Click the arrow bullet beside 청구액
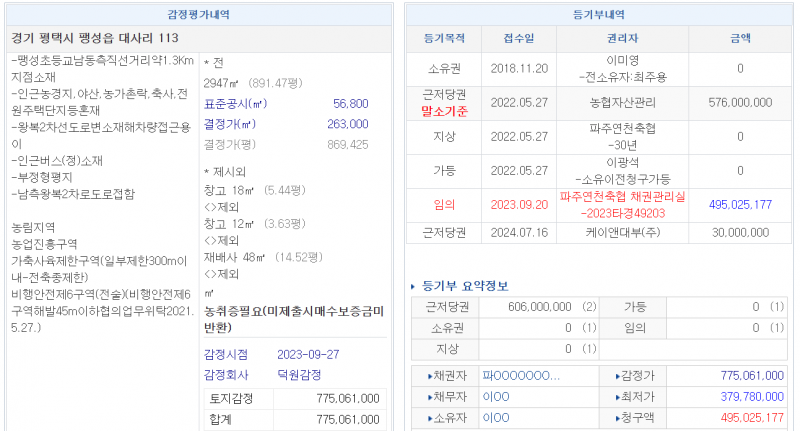 [x=616, y=417]
